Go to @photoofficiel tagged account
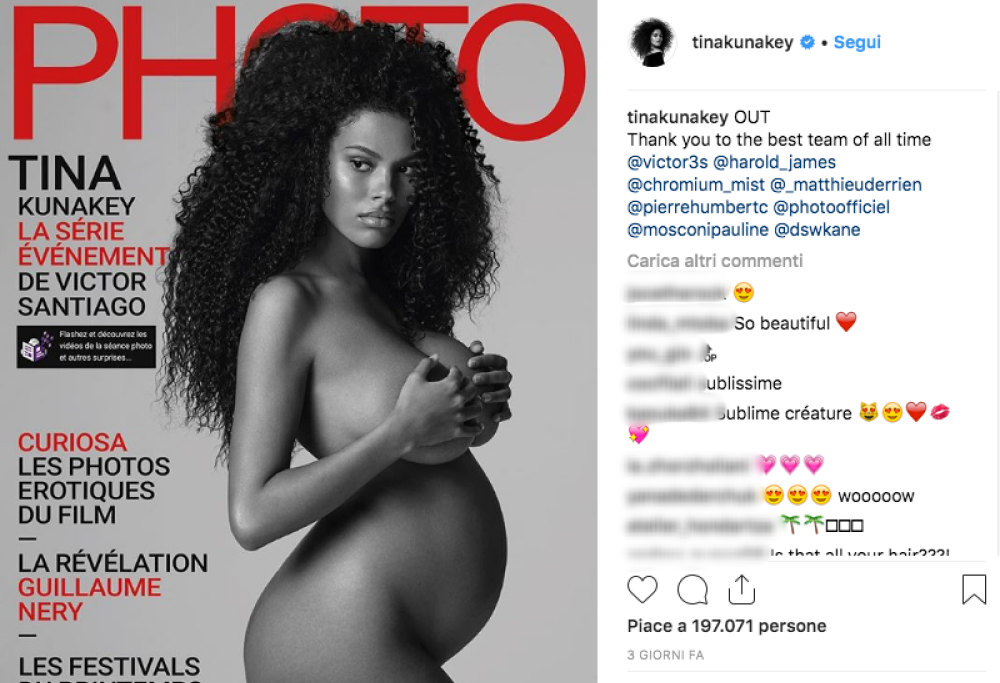The image size is (1000, 683). [832, 207]
